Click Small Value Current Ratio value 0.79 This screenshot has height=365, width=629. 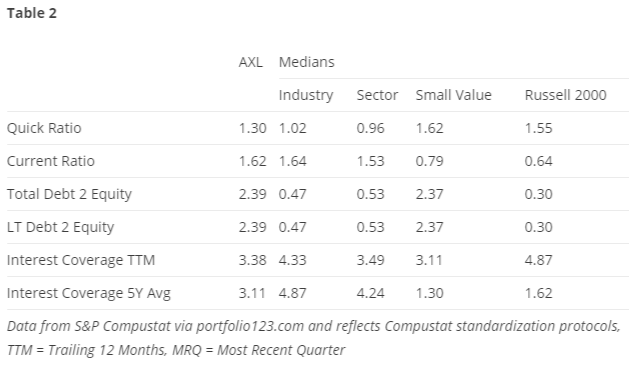click(x=429, y=161)
